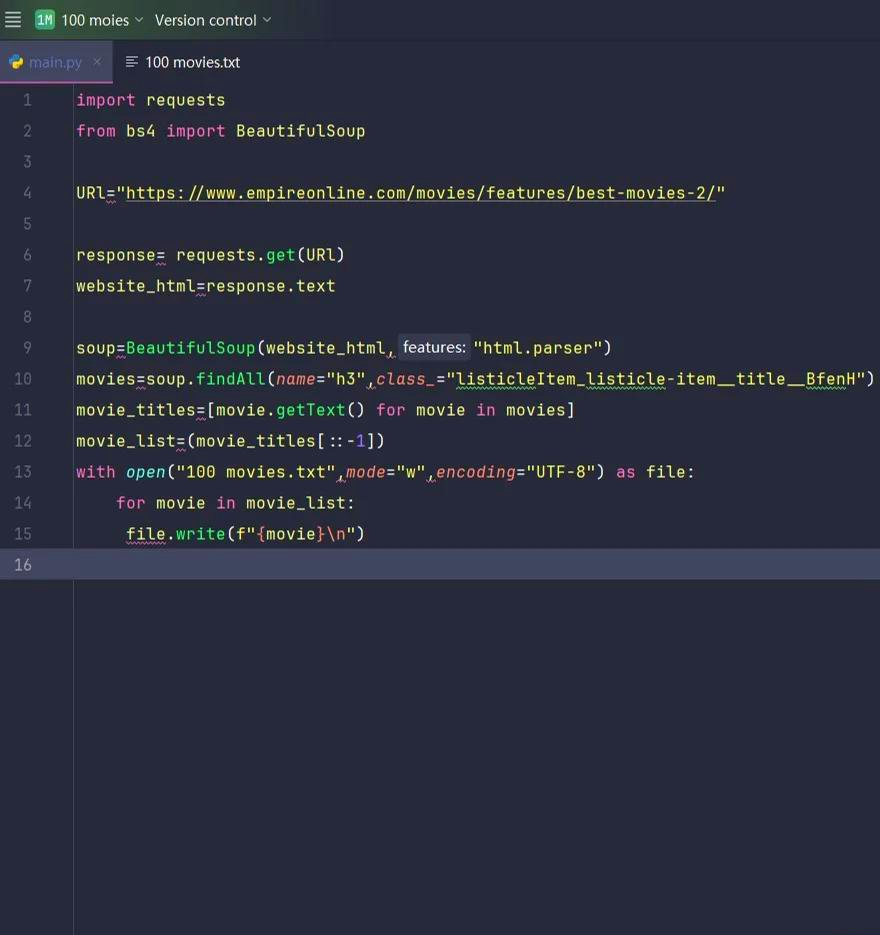Viewport: 880px width, 935px height.
Task: Switch to the main.py tab
Action: [55, 62]
